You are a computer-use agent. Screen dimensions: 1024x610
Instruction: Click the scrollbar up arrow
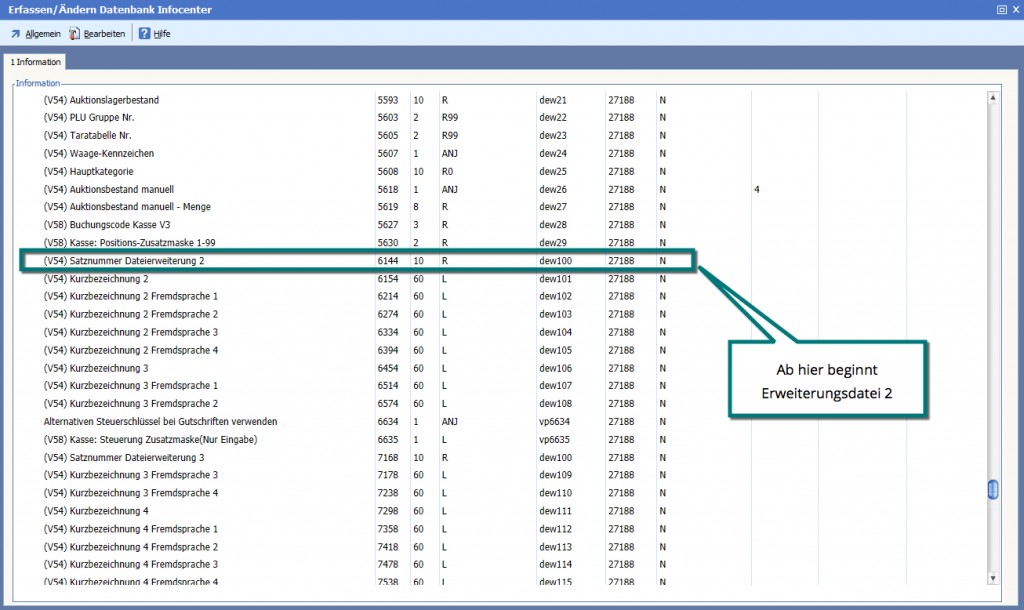tap(992, 98)
